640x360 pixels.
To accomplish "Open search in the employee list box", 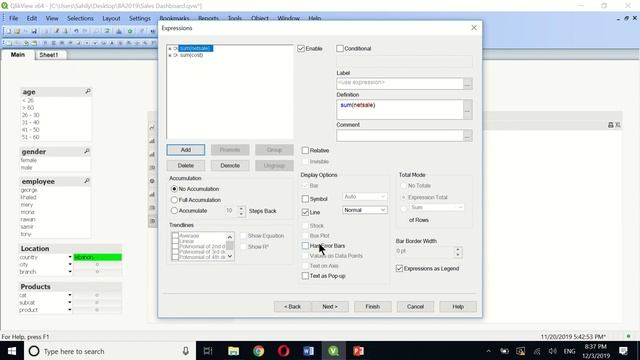I will click(x=87, y=180).
